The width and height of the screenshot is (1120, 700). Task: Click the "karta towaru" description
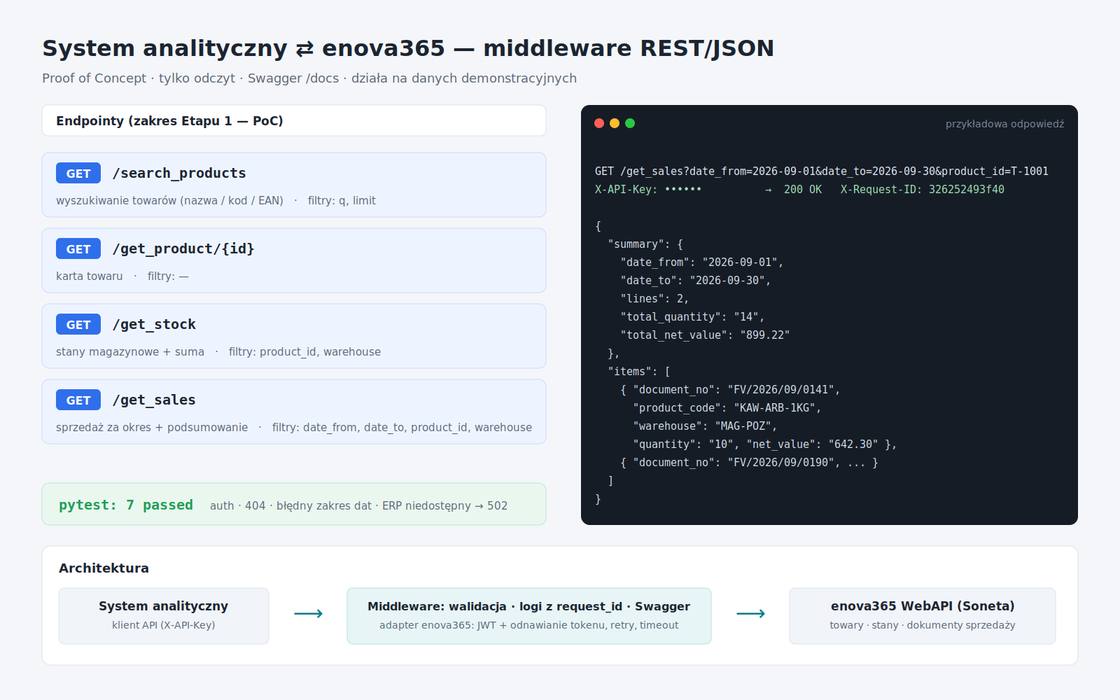click(89, 276)
